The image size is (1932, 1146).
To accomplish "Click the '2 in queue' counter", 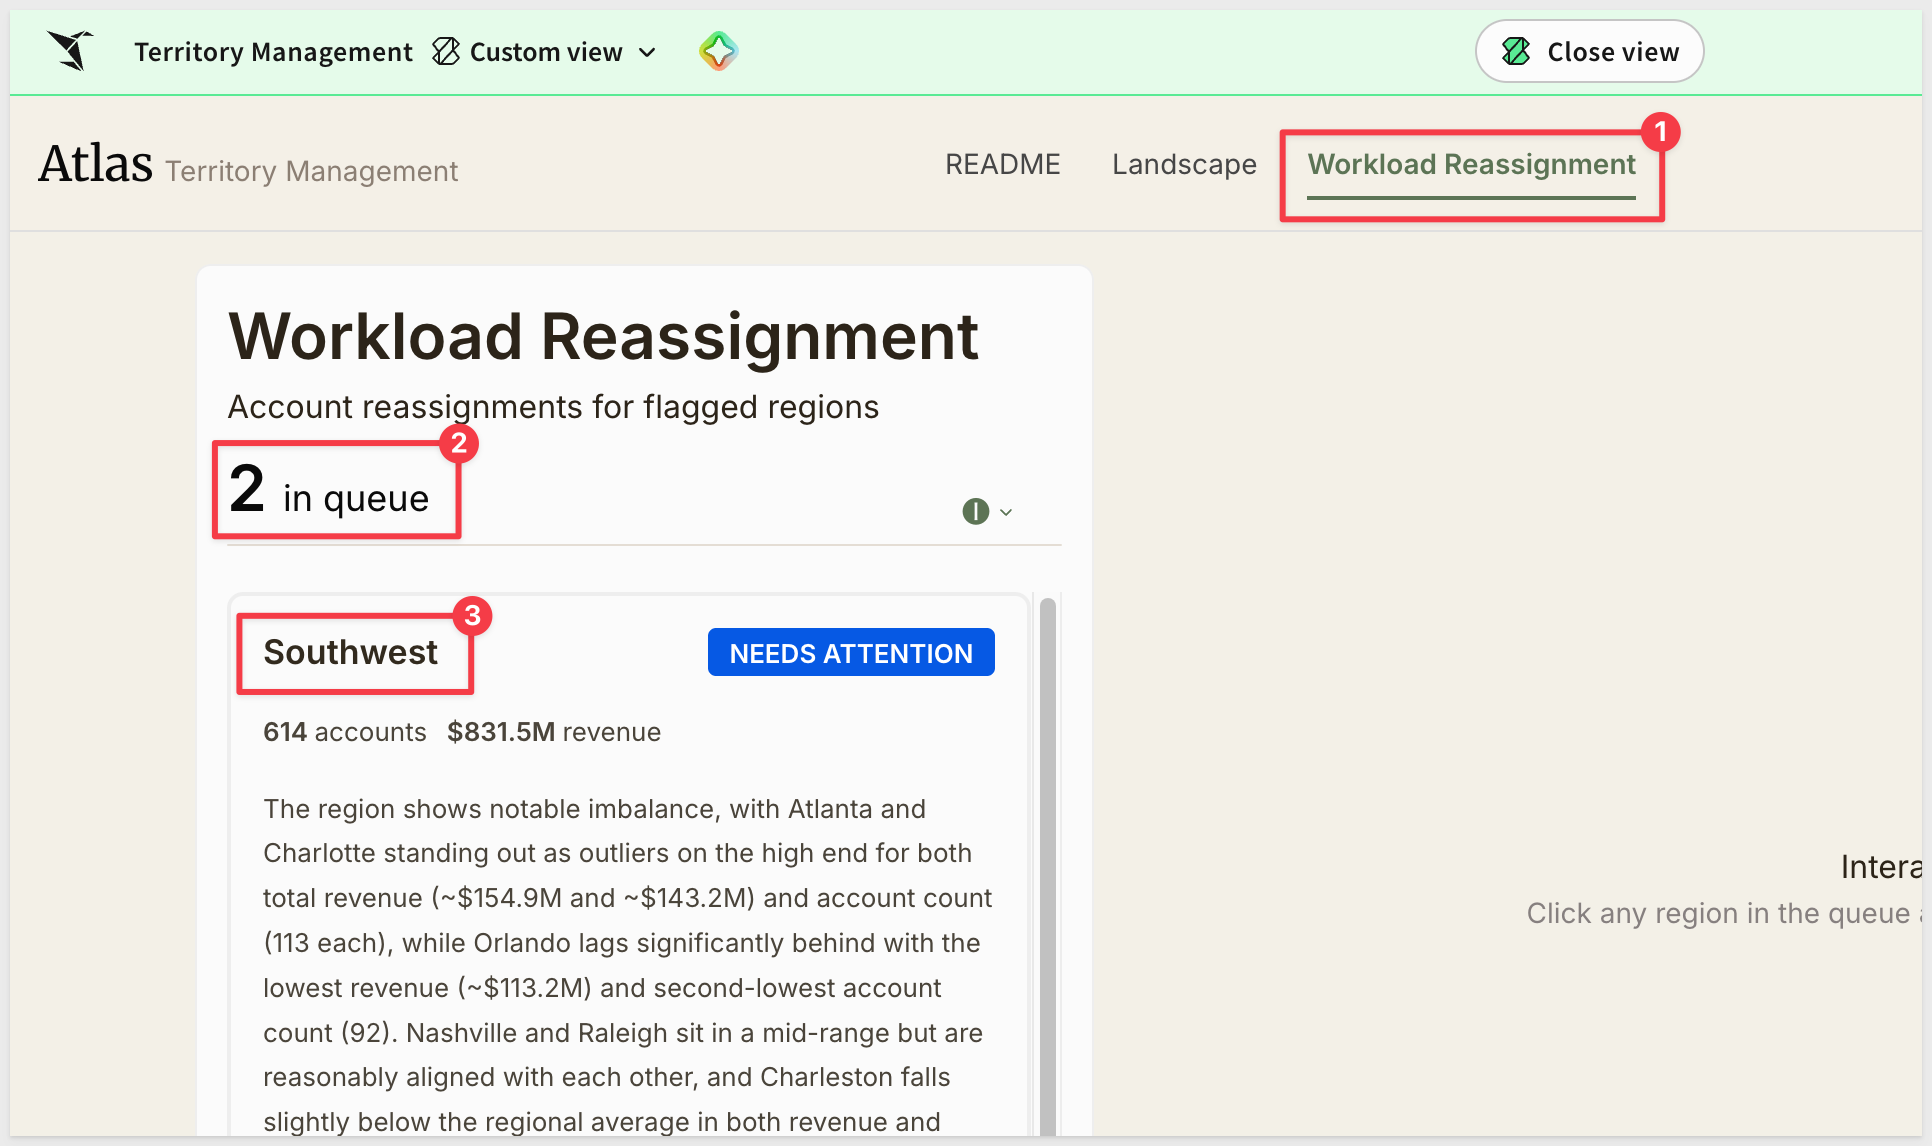I will pyautogui.click(x=329, y=490).
